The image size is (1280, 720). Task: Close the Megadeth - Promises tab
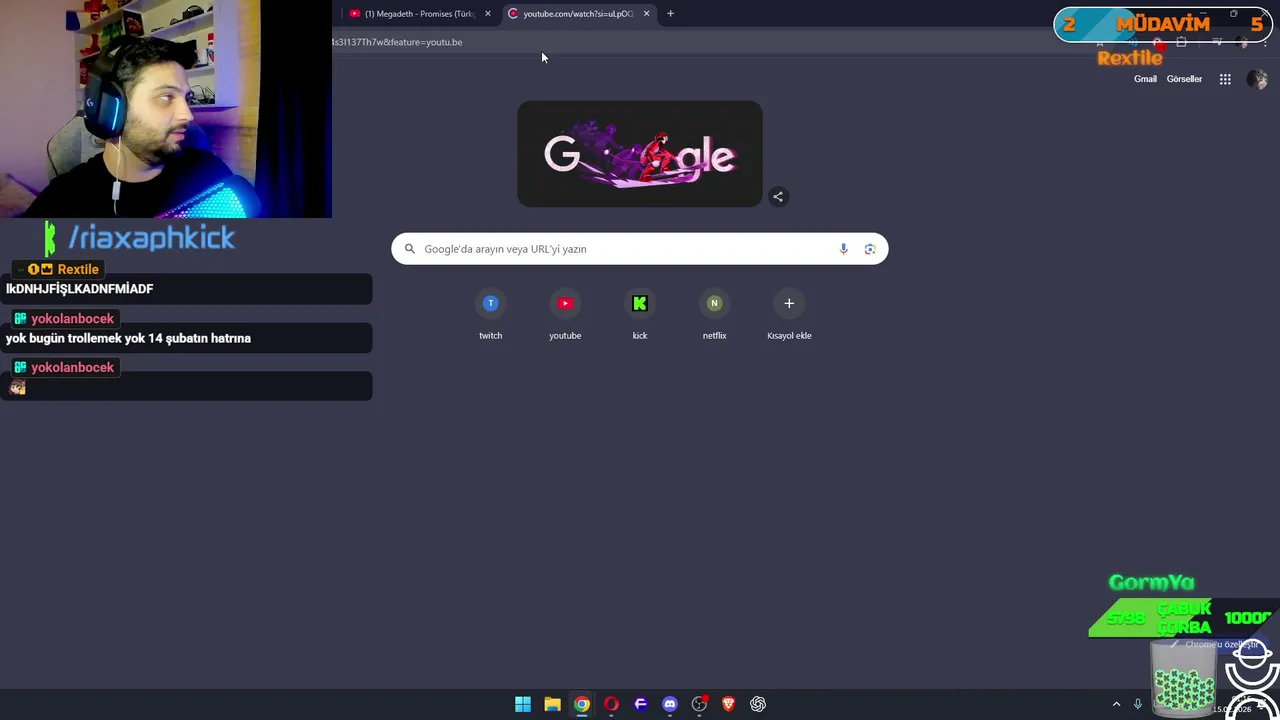point(488,14)
